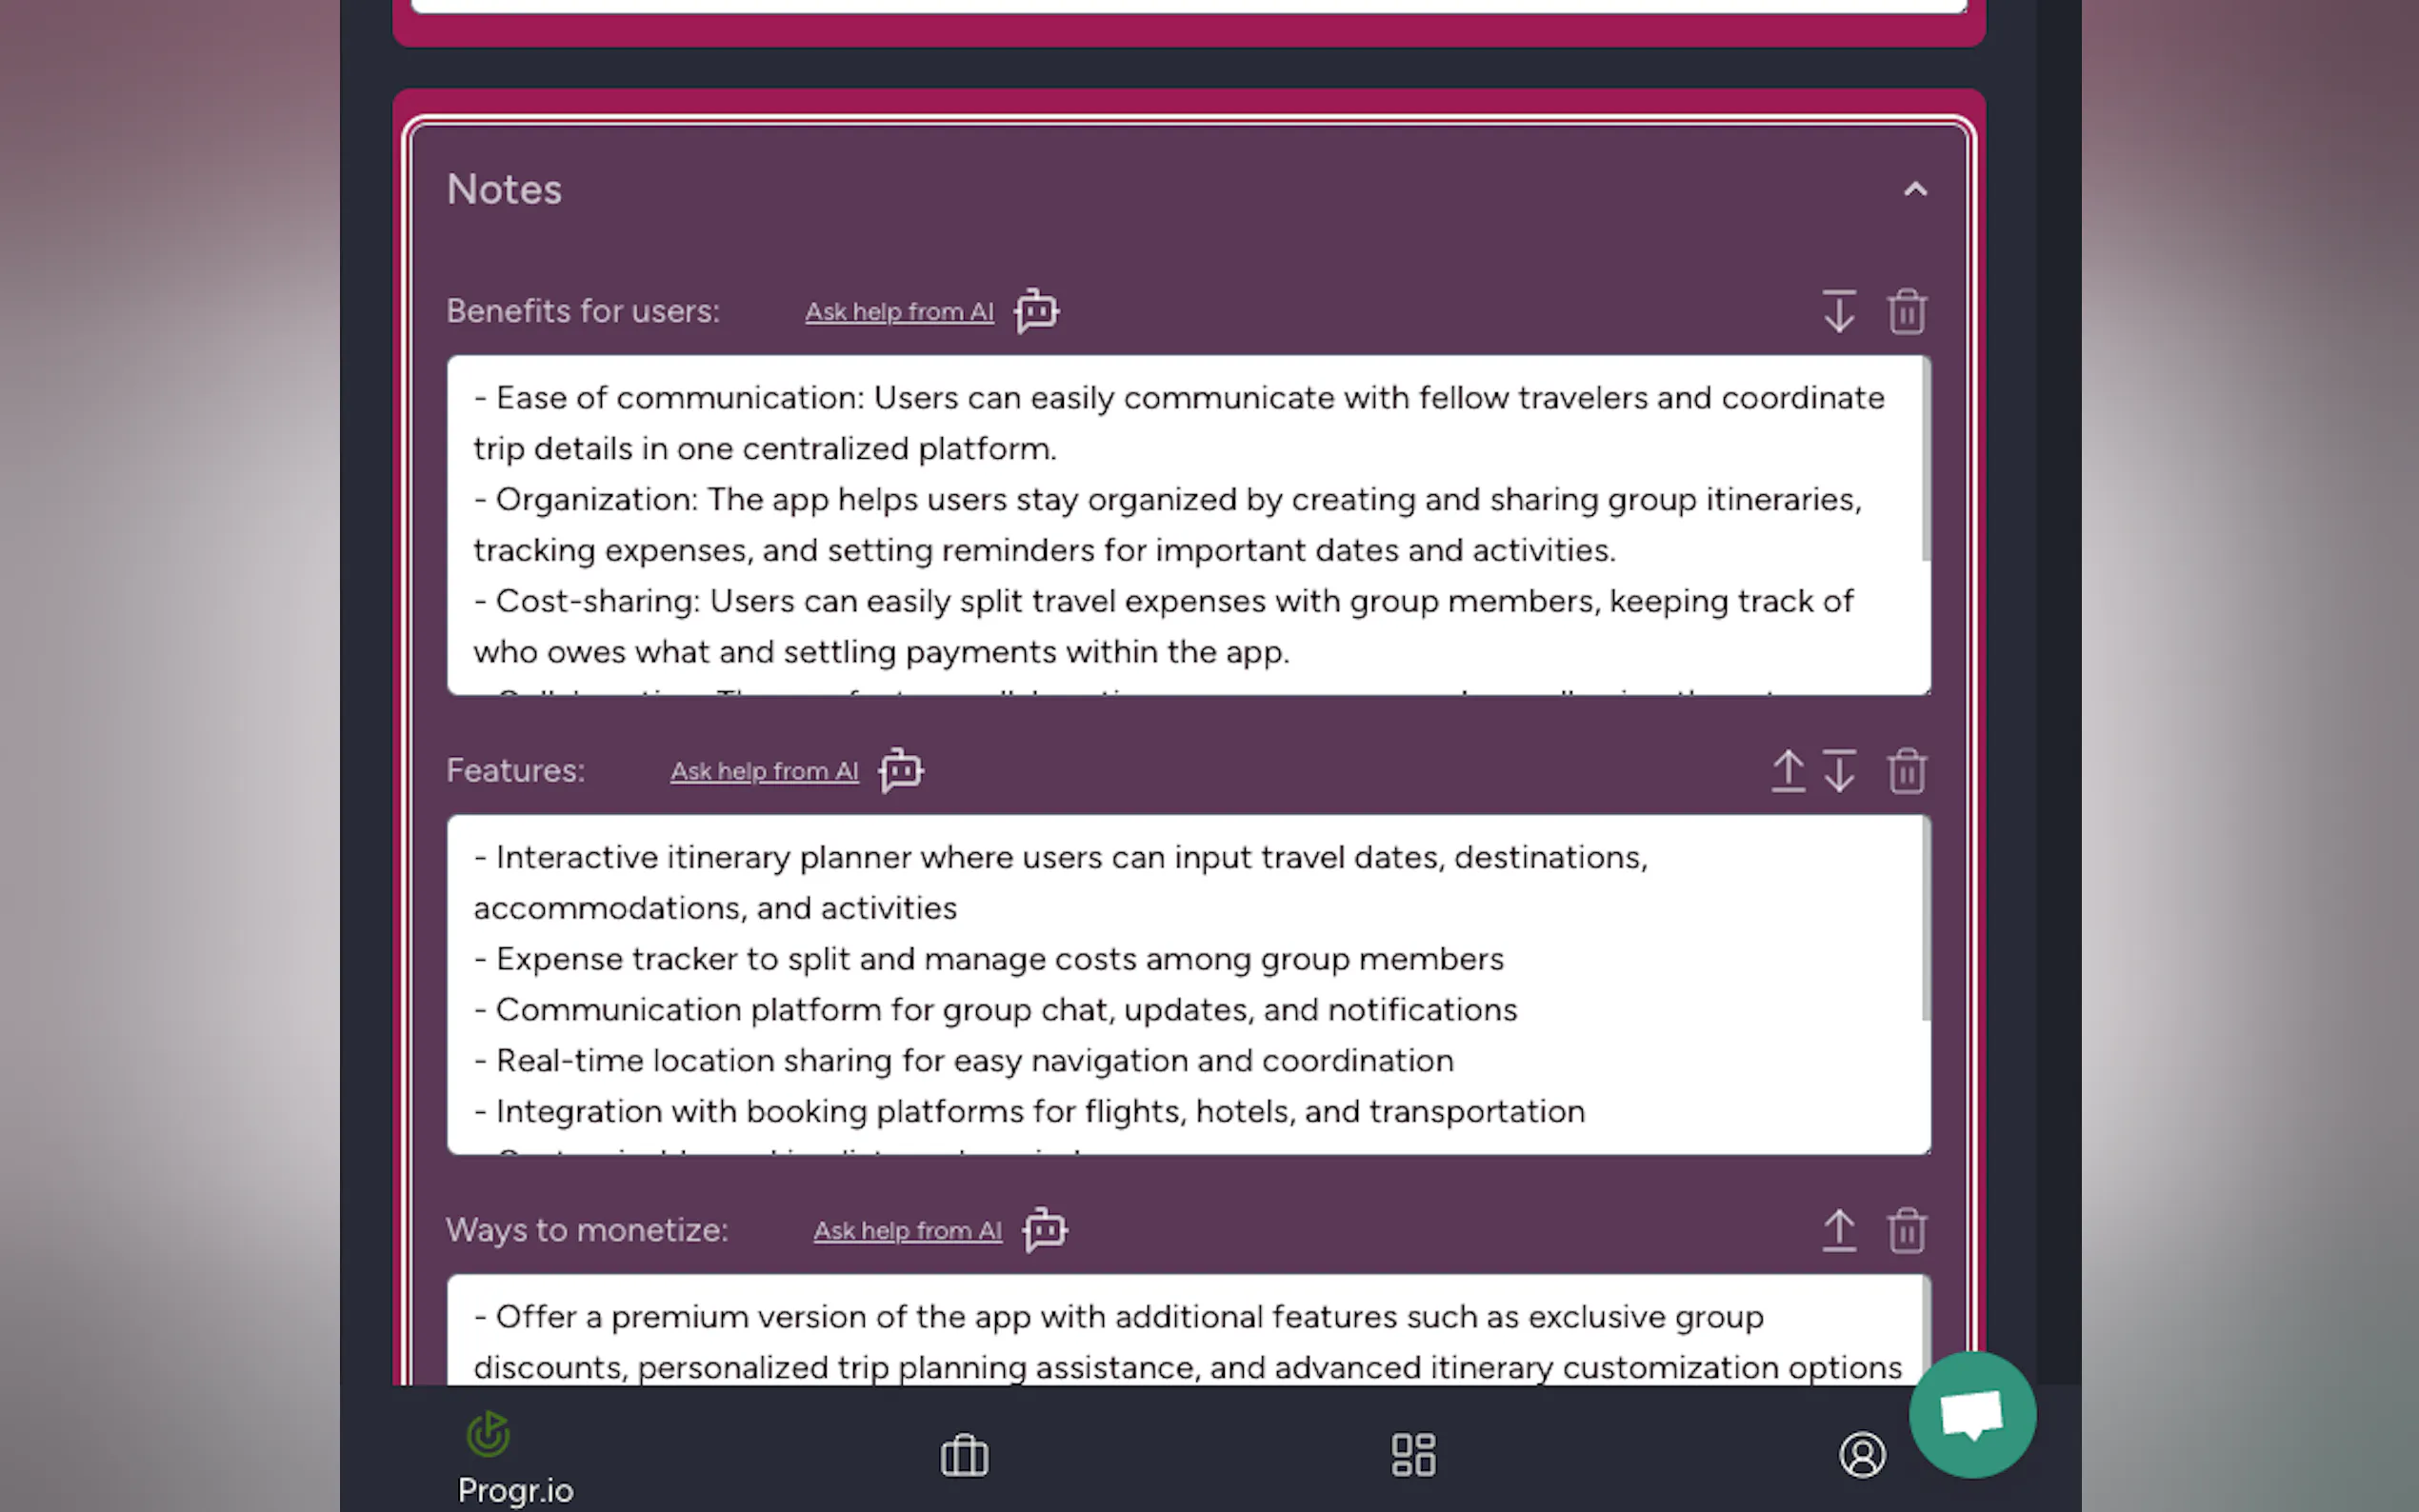Ask help from AI for Features
Image resolution: width=2419 pixels, height=1512 pixels.
[764, 772]
